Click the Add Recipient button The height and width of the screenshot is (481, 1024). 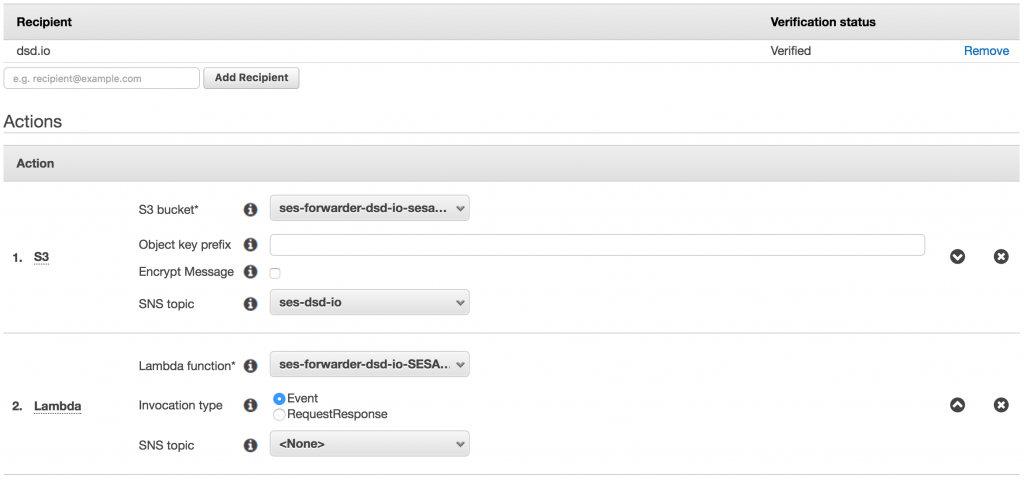[251, 78]
